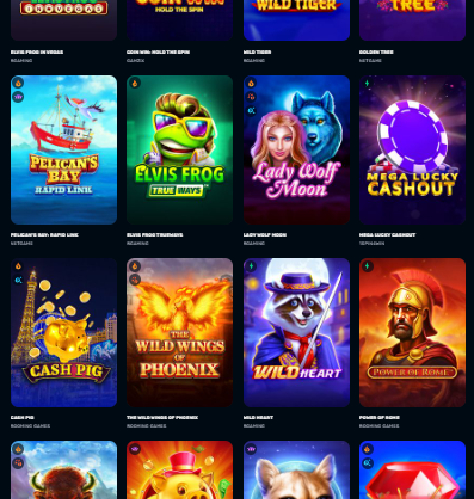Click the green lightning badge on Mega Lucky Cashout

(367, 83)
